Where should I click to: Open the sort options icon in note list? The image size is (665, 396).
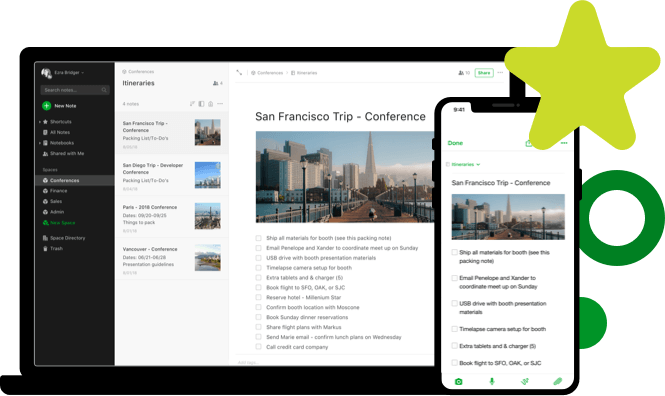(192, 104)
